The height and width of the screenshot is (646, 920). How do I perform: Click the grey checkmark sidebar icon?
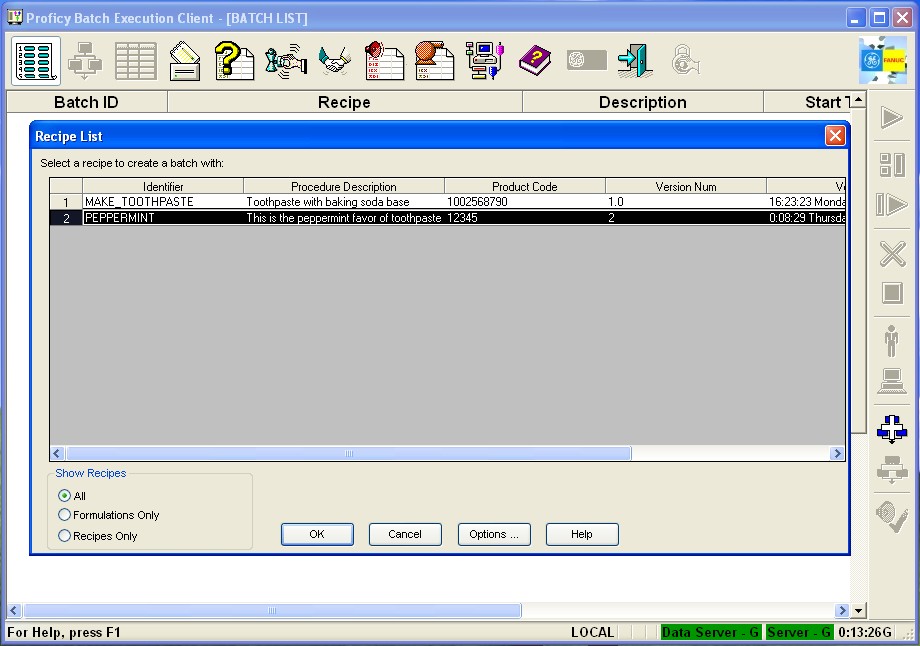click(892, 516)
